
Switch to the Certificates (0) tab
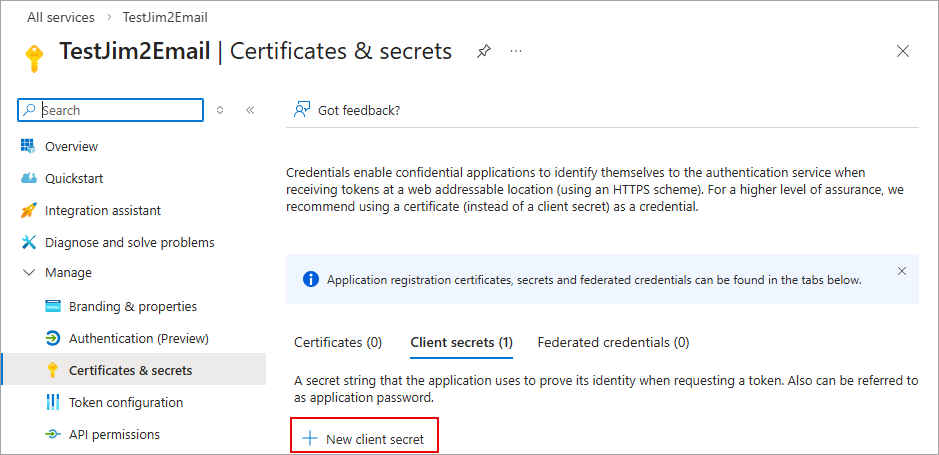338,342
